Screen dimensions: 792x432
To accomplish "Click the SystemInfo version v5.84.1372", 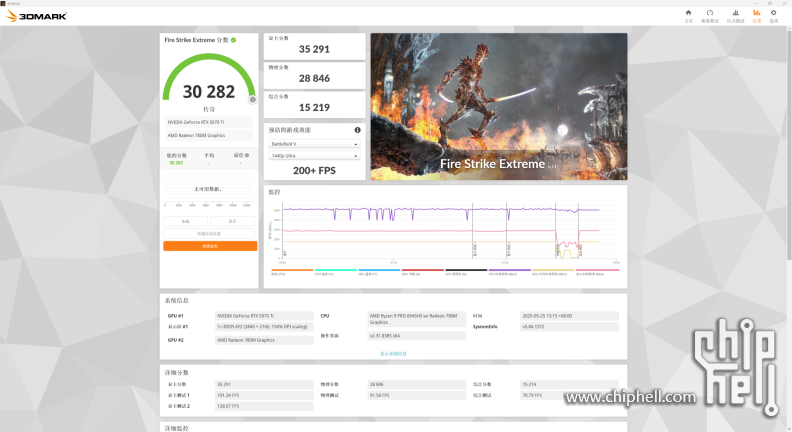I will [569, 326].
